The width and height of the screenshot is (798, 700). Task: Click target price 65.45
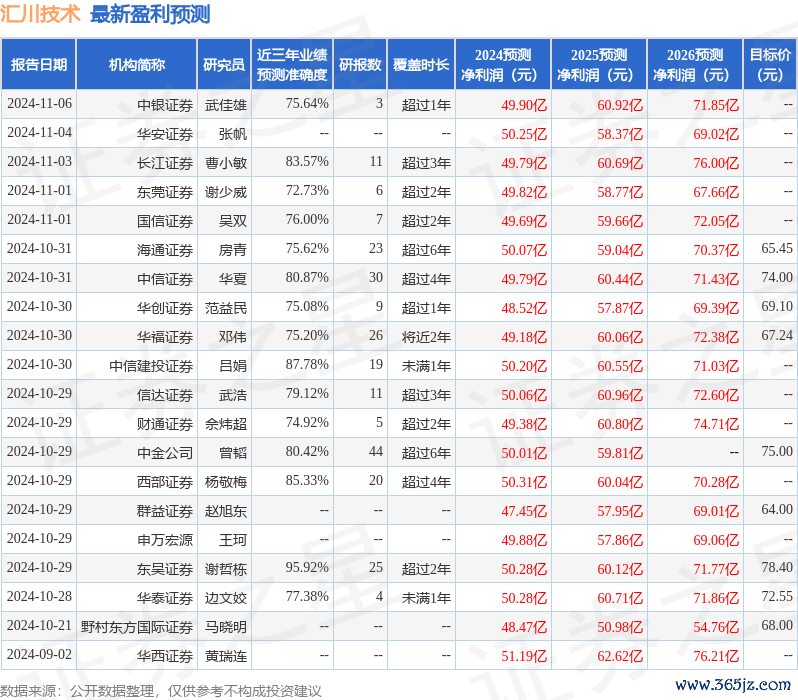777,248
